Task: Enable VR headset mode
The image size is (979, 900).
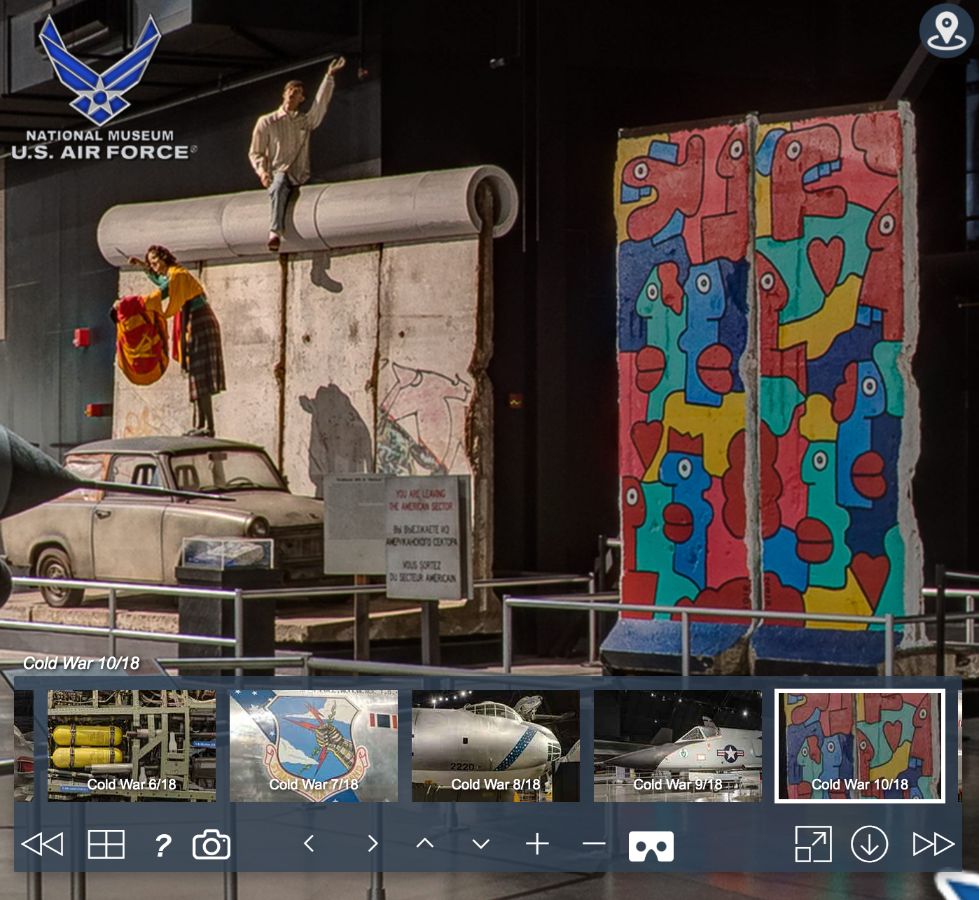Action: coord(651,846)
